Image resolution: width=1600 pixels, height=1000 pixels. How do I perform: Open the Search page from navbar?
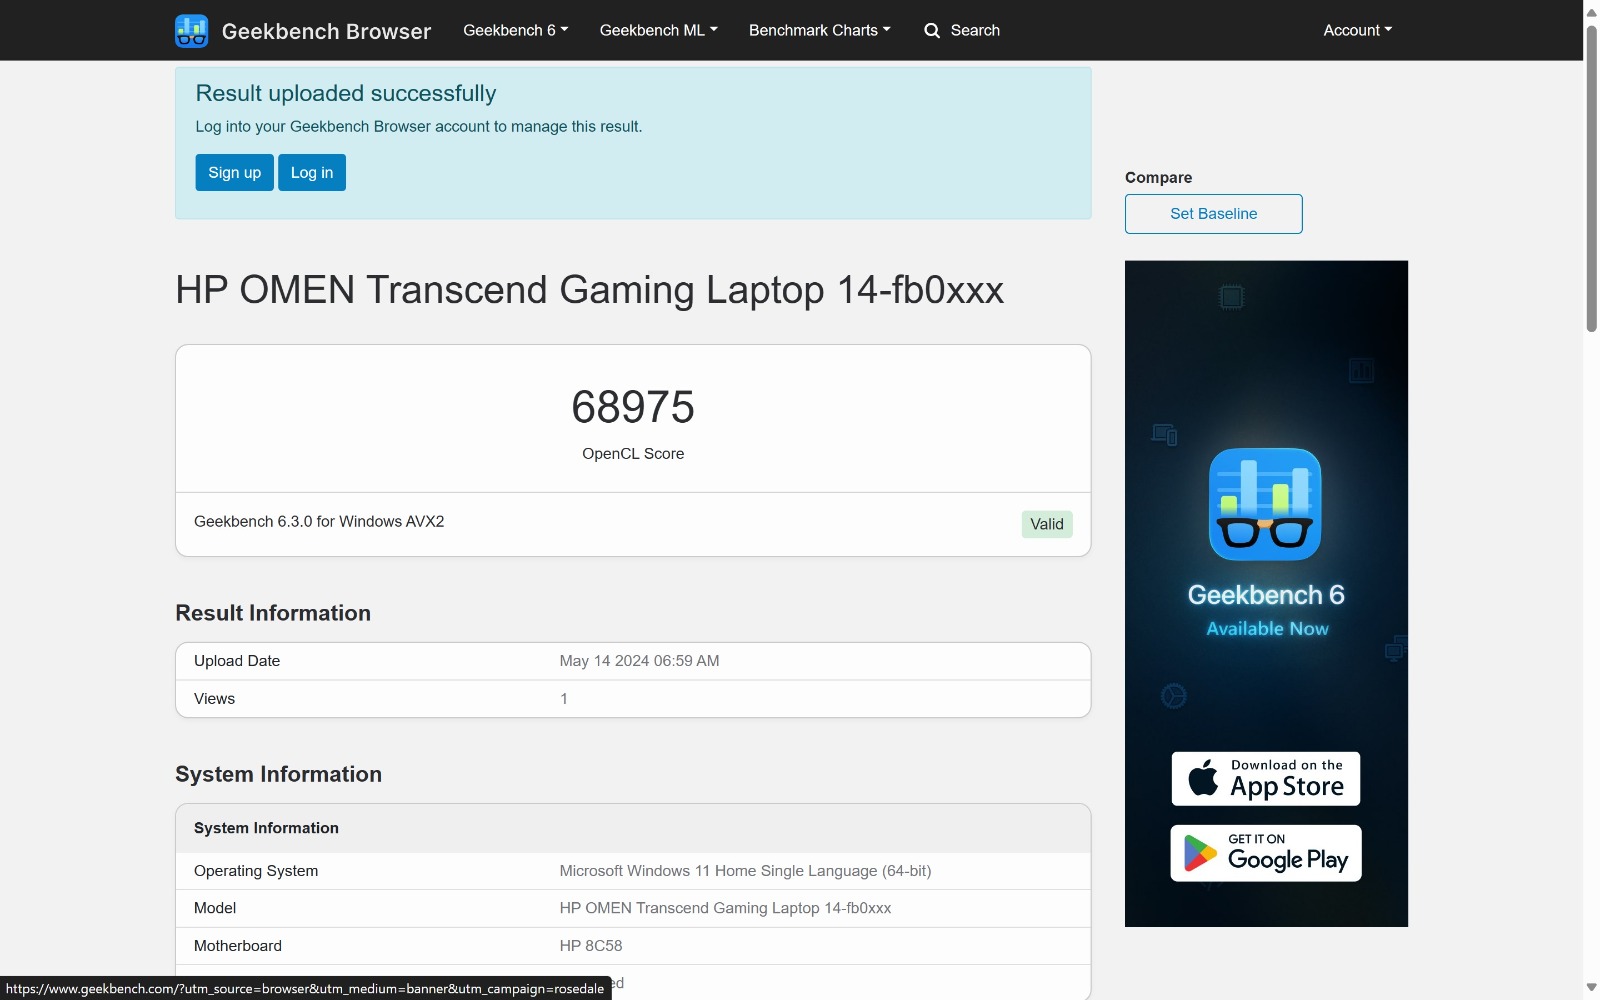pyautogui.click(x=974, y=30)
